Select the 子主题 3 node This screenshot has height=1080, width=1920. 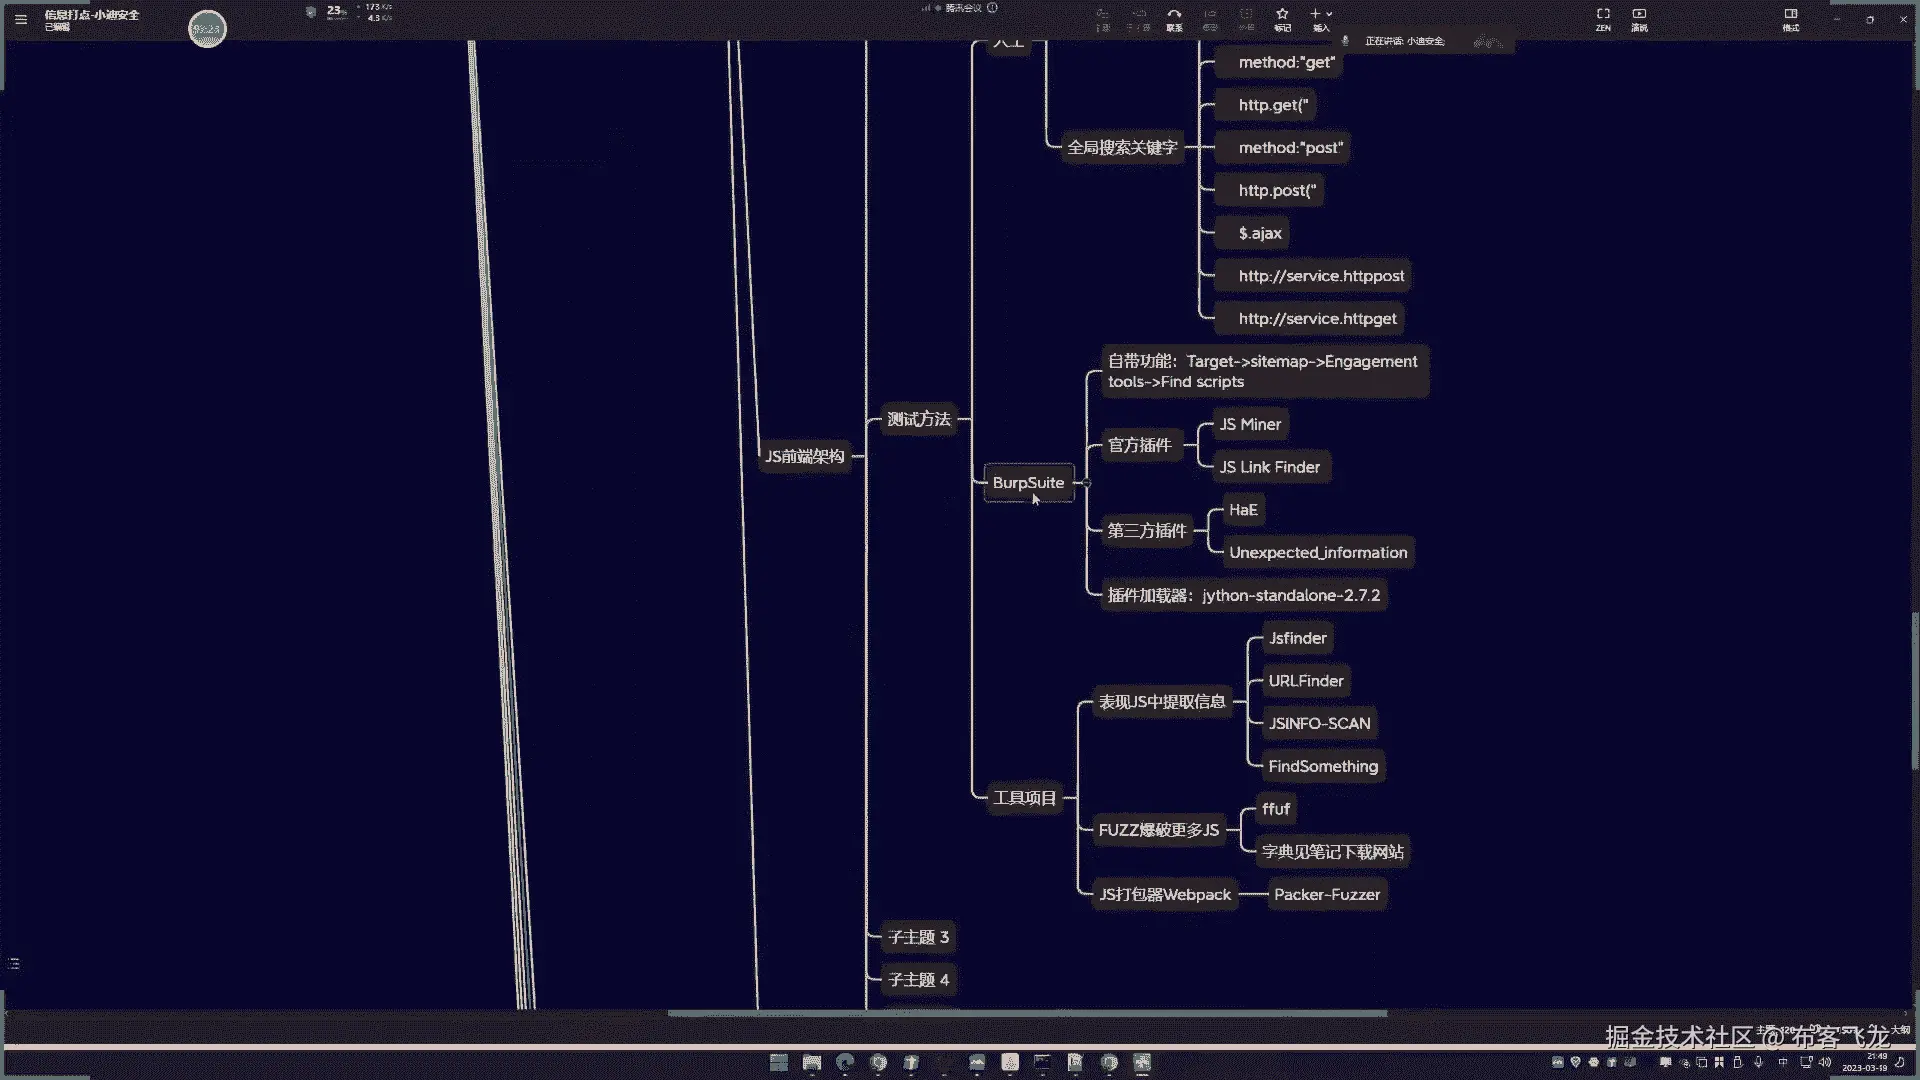click(918, 938)
